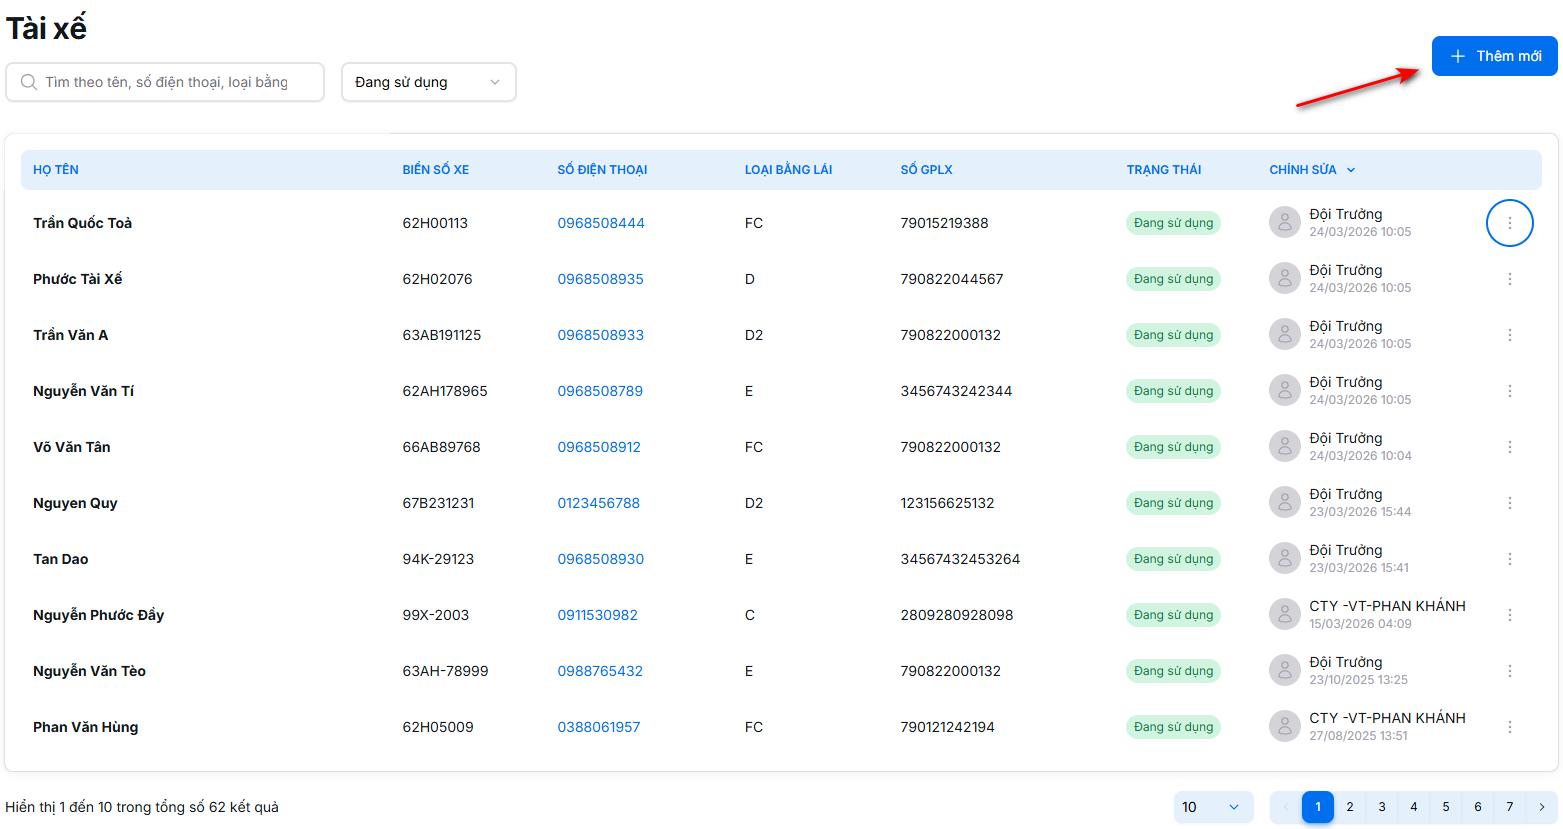This screenshot has height=829, width=1563.
Task: Go to next page using right arrow
Action: pos(1541,807)
